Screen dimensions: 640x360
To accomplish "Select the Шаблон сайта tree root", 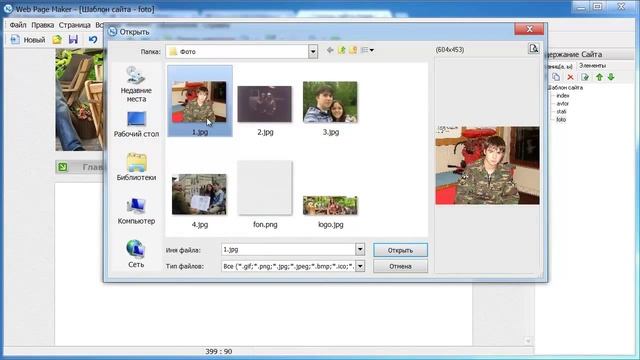I will point(565,87).
